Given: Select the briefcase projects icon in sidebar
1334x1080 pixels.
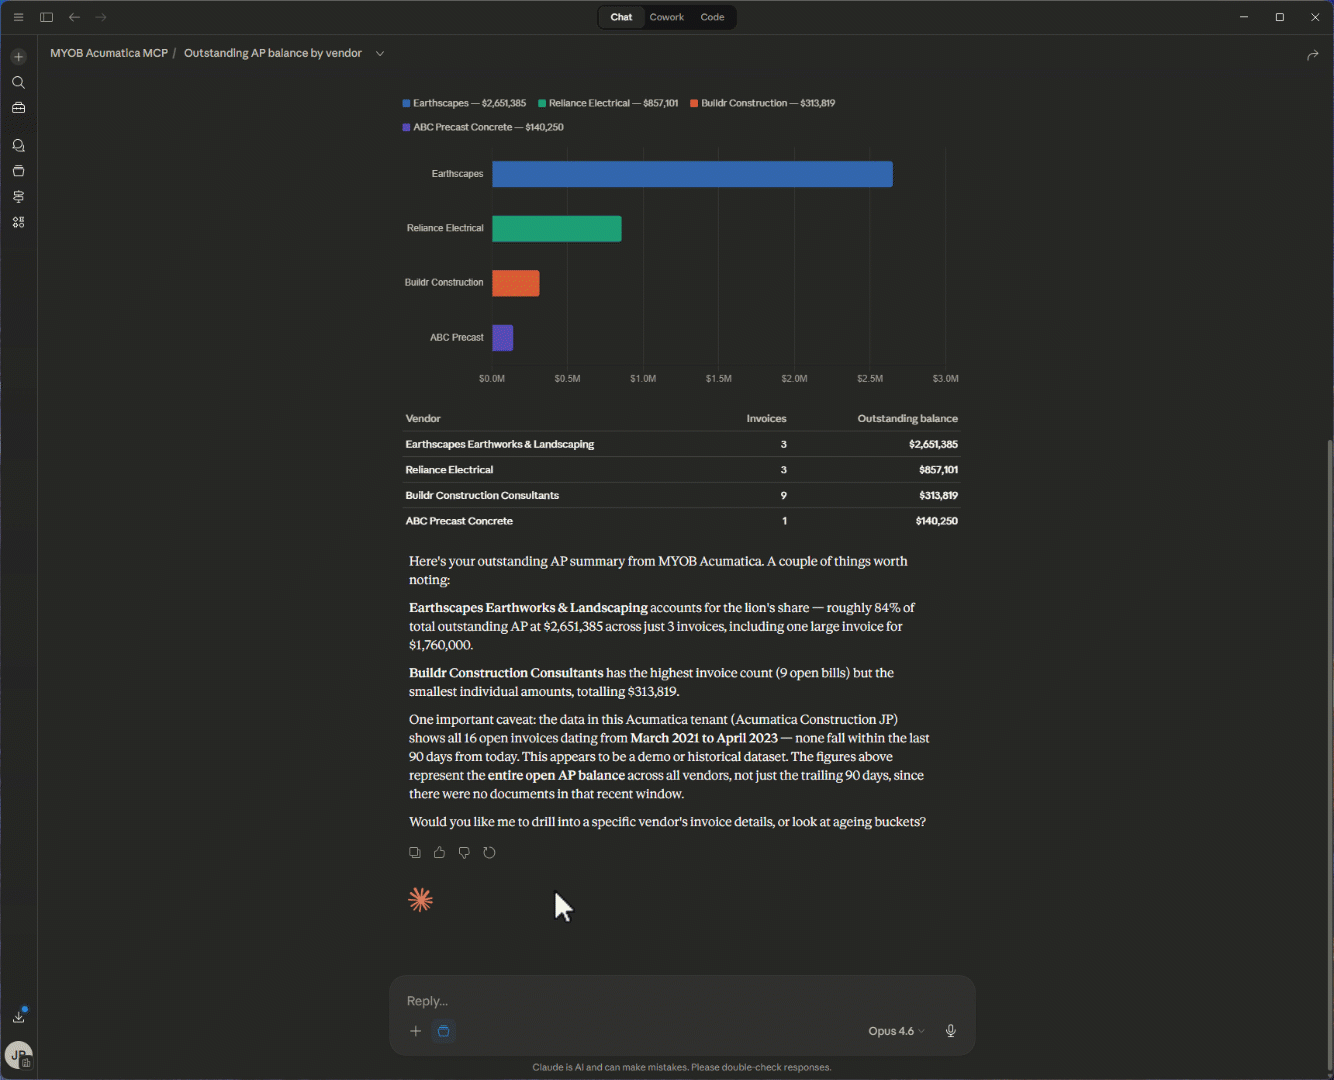Looking at the screenshot, I should [x=18, y=107].
